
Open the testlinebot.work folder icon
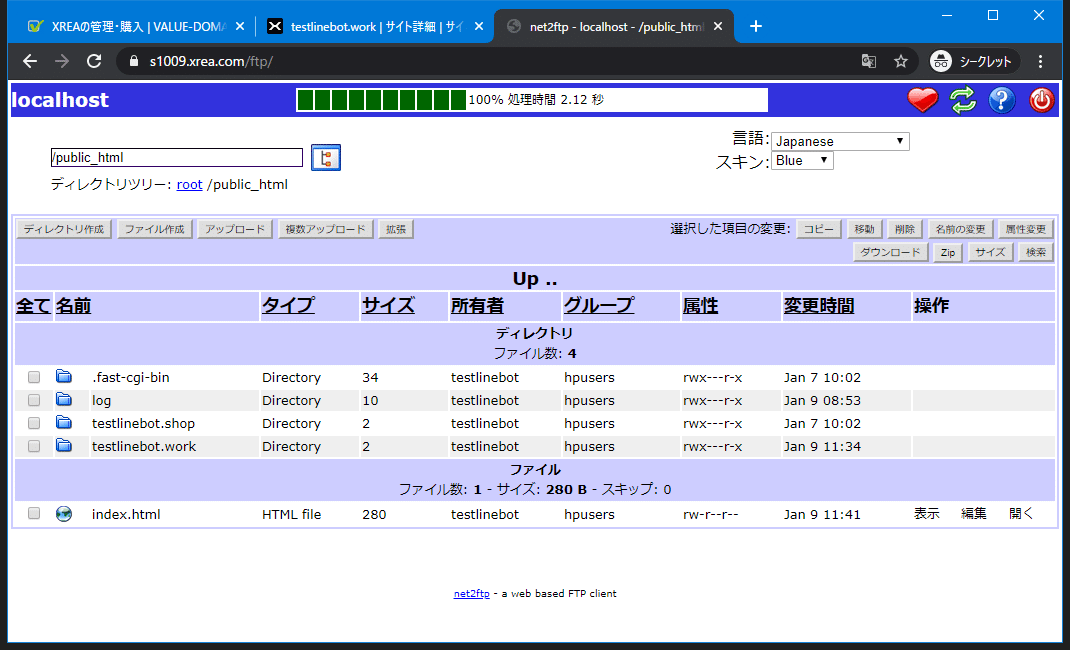pyautogui.click(x=64, y=446)
